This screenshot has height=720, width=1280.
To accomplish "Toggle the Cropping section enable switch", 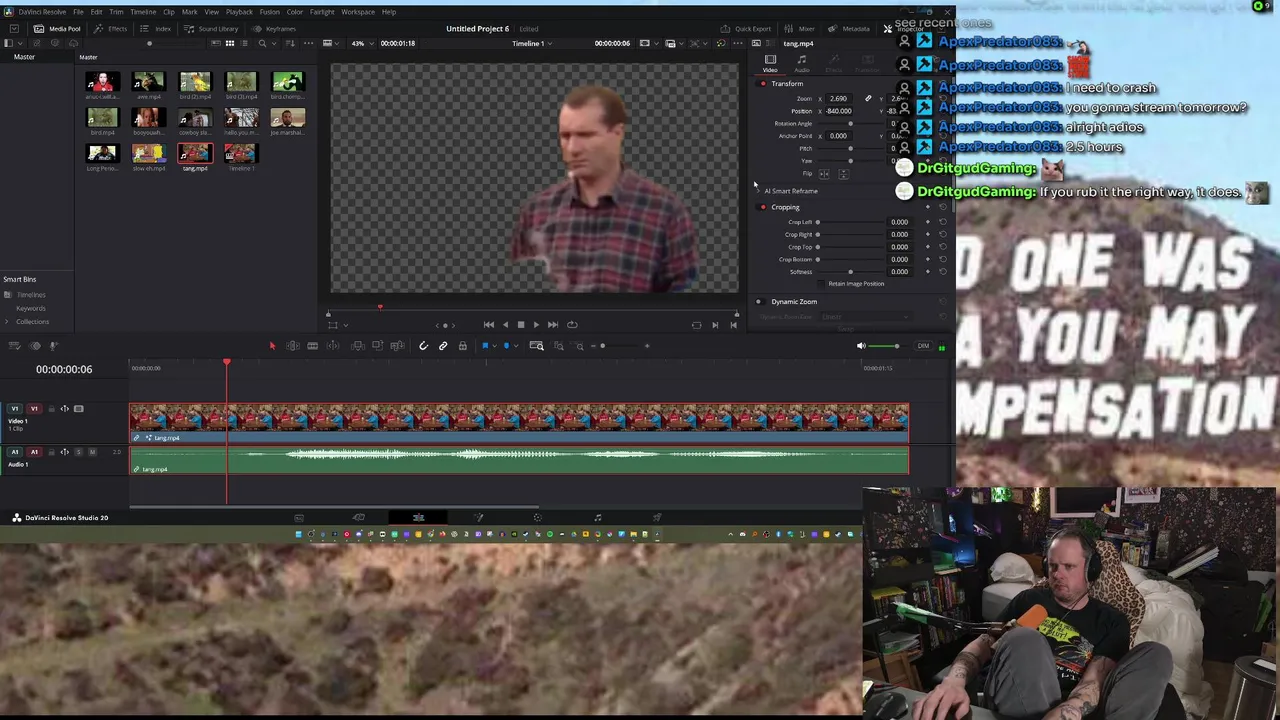I will tap(763, 208).
